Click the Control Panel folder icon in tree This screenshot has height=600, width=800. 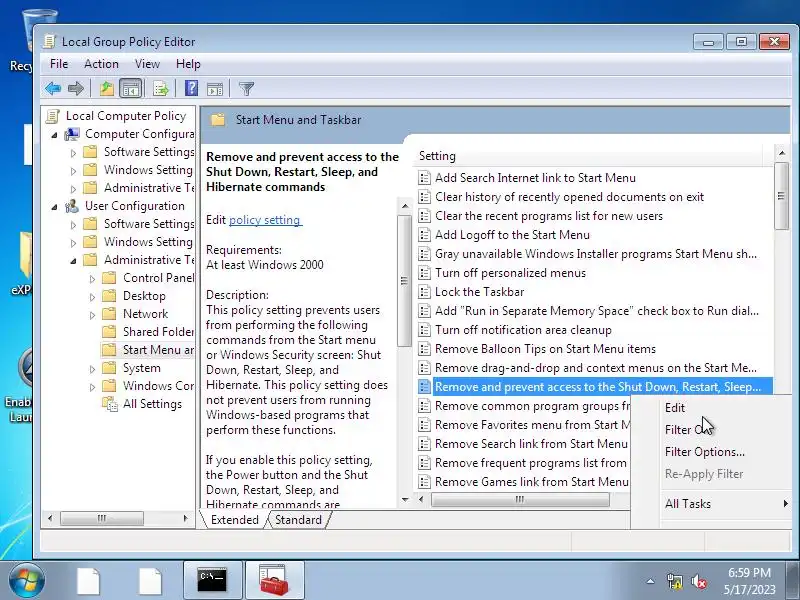[109, 278]
